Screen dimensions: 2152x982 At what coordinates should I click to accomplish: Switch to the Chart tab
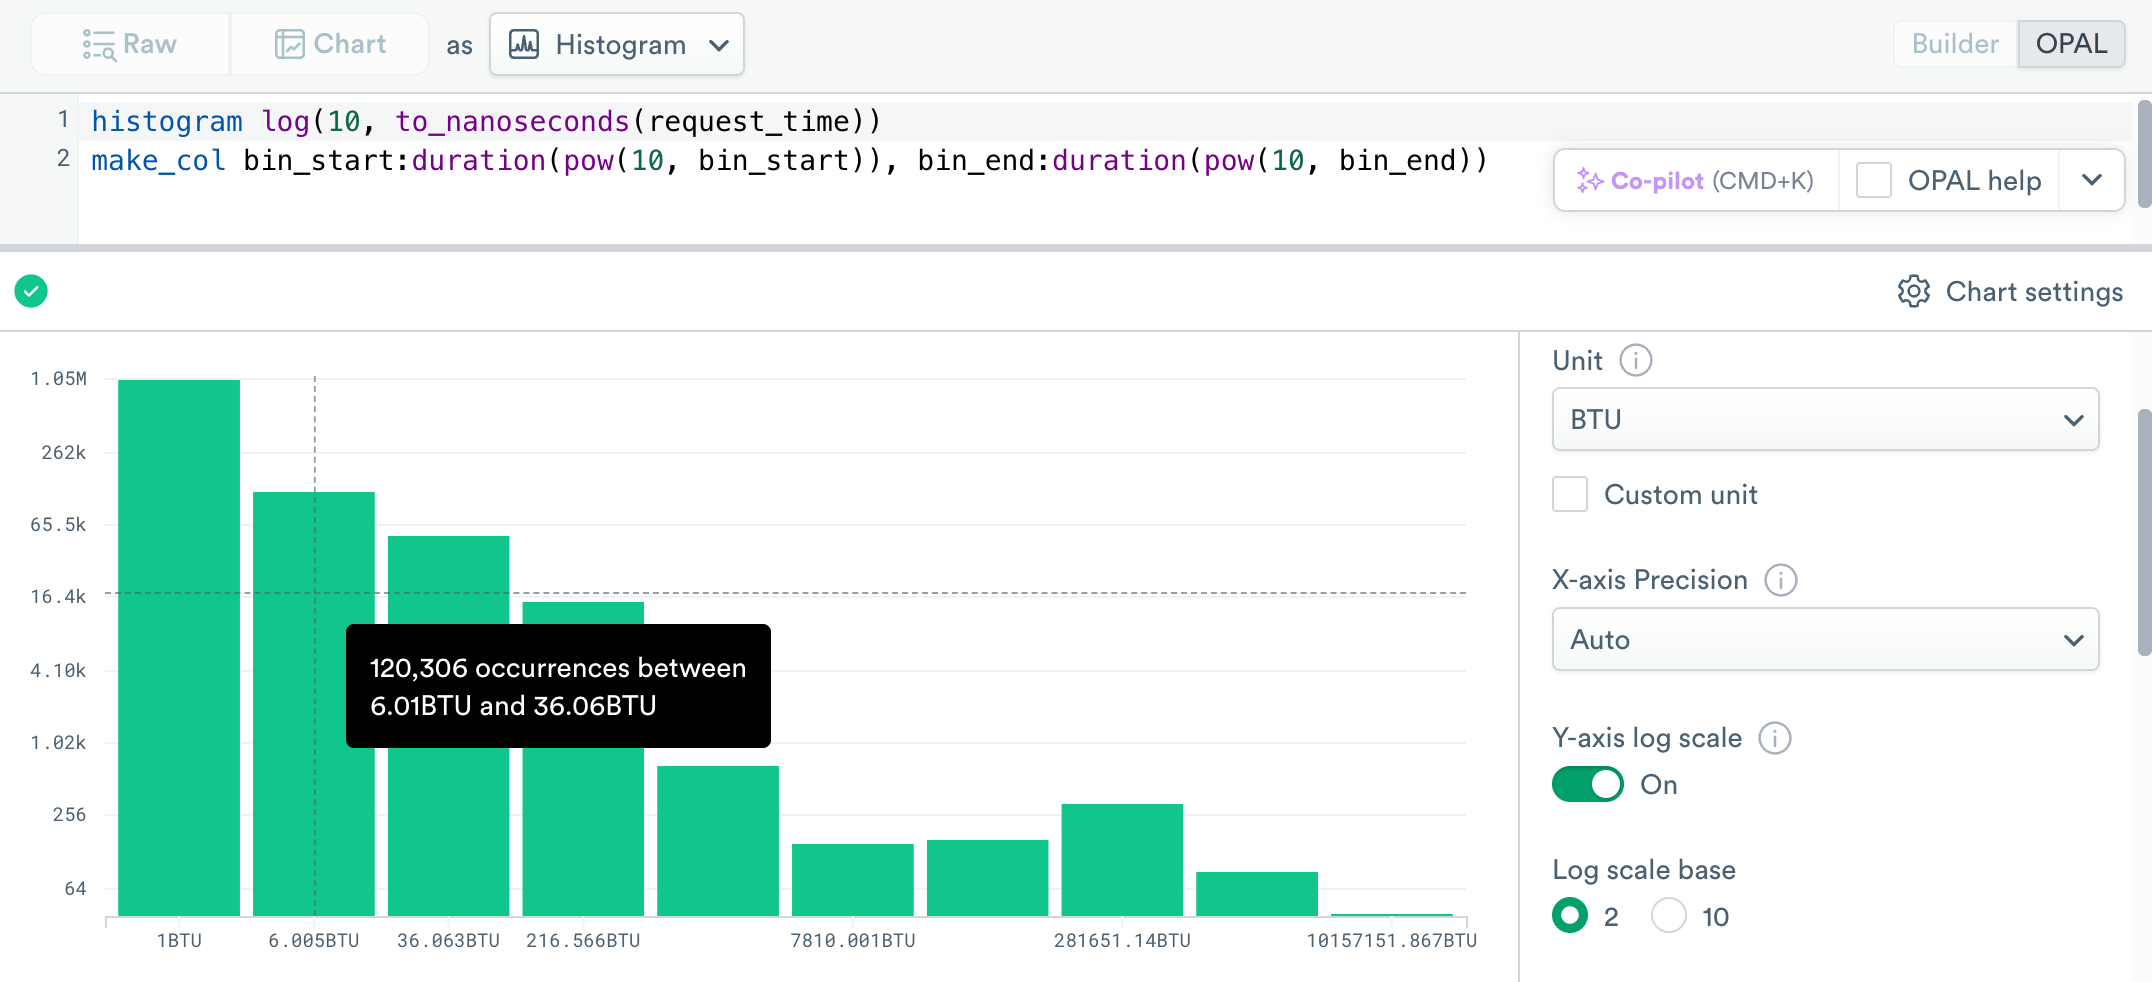point(330,44)
